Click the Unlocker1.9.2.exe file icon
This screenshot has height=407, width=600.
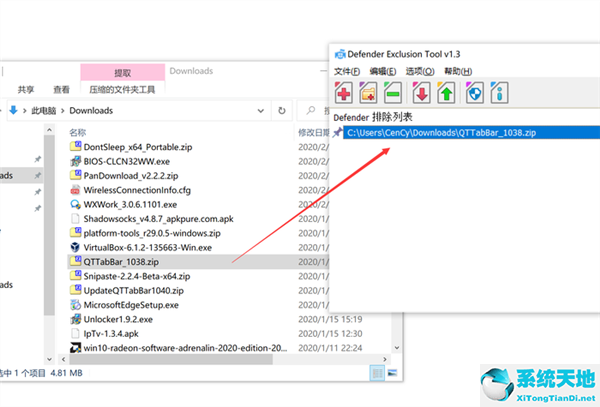pos(75,319)
